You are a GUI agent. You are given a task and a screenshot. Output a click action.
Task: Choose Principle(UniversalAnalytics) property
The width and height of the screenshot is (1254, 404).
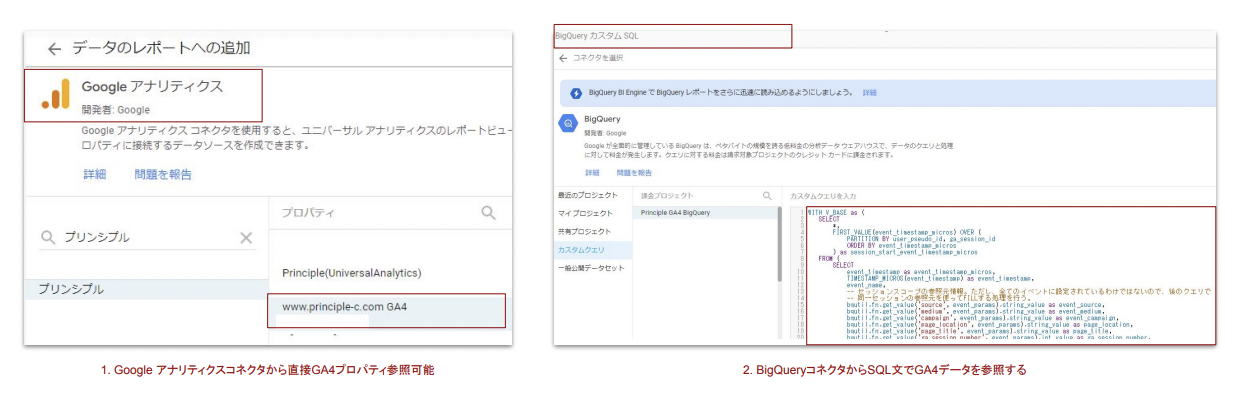click(x=351, y=273)
